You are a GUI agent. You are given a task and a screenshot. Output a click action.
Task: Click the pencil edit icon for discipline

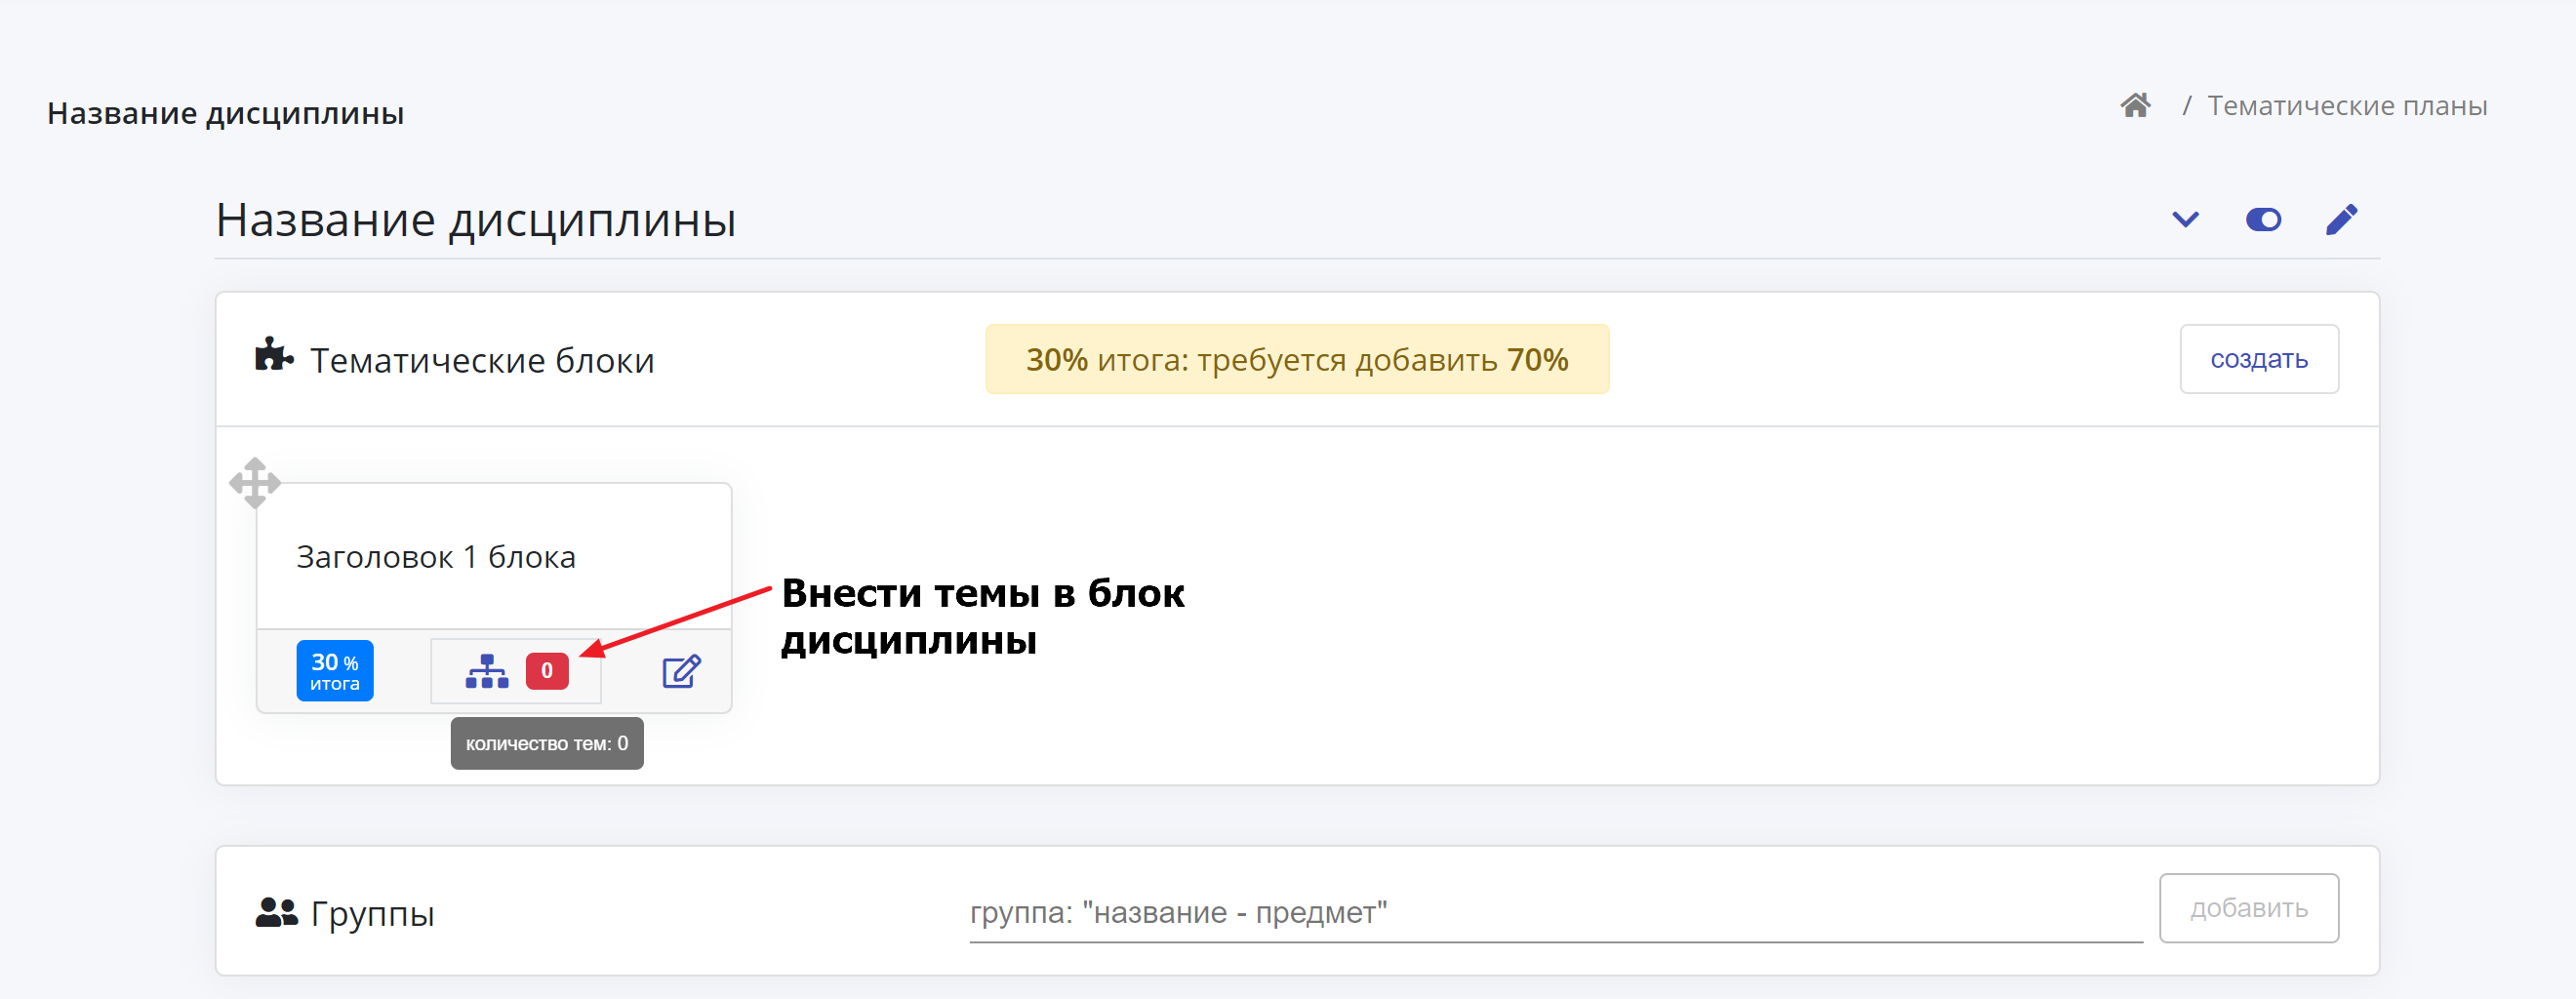(2341, 219)
